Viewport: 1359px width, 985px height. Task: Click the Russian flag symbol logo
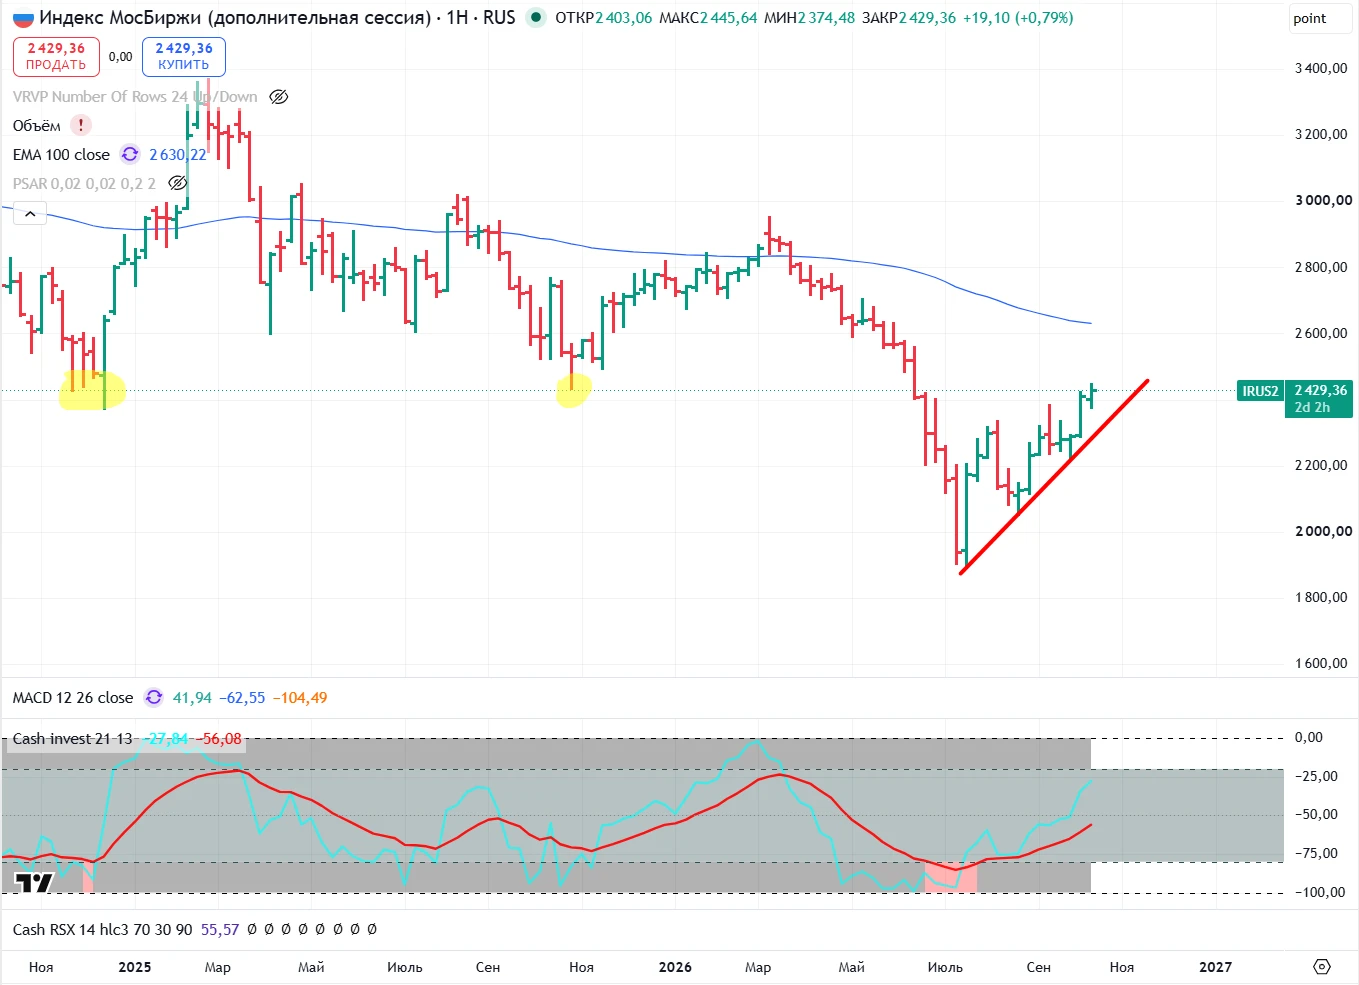click(23, 19)
